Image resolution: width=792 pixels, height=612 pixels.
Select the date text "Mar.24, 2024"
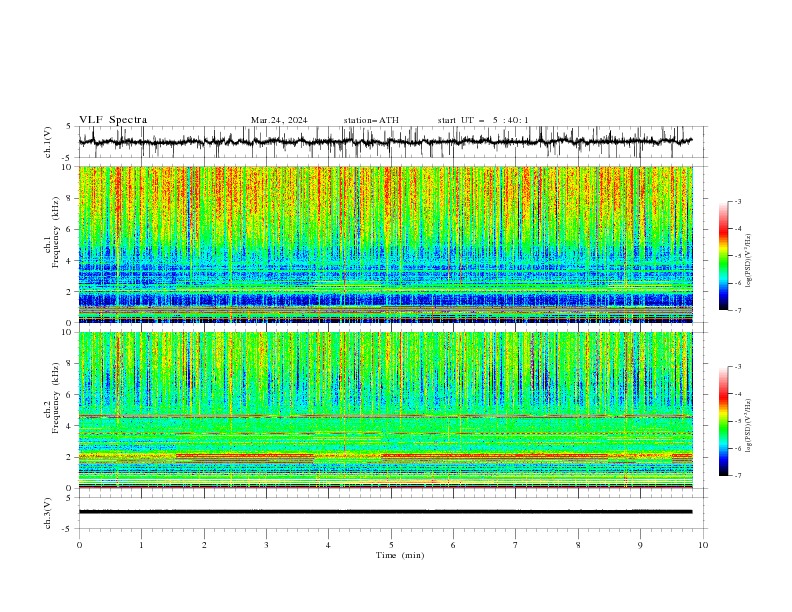coord(279,120)
